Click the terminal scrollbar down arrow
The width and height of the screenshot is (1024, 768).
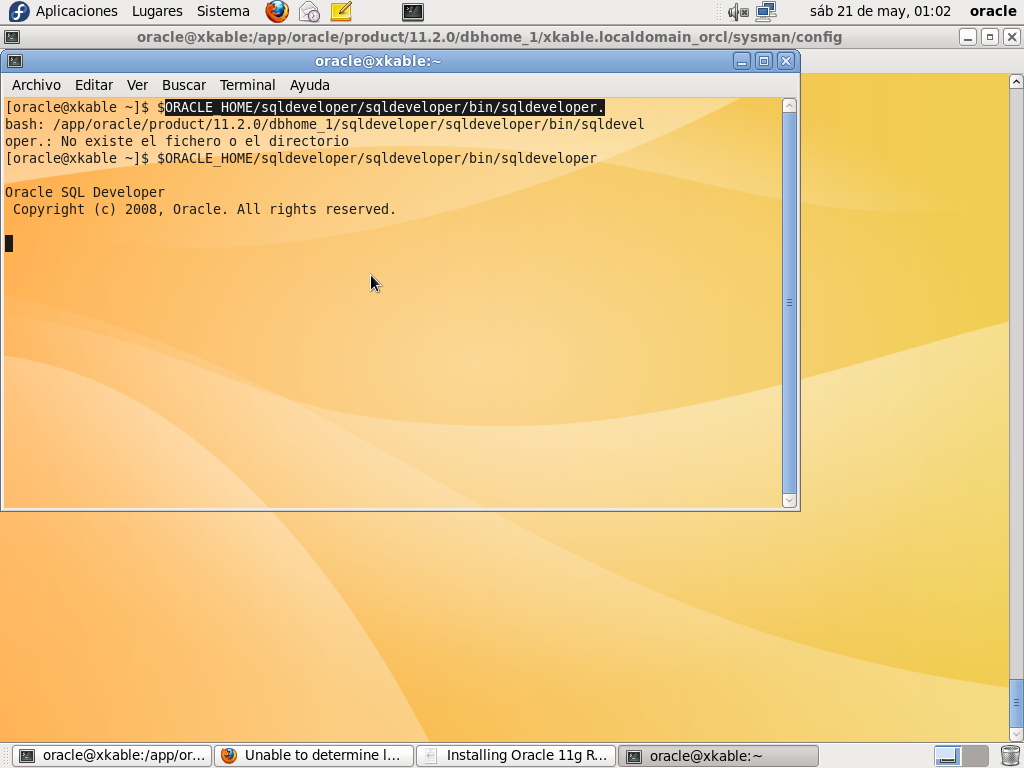(x=789, y=500)
